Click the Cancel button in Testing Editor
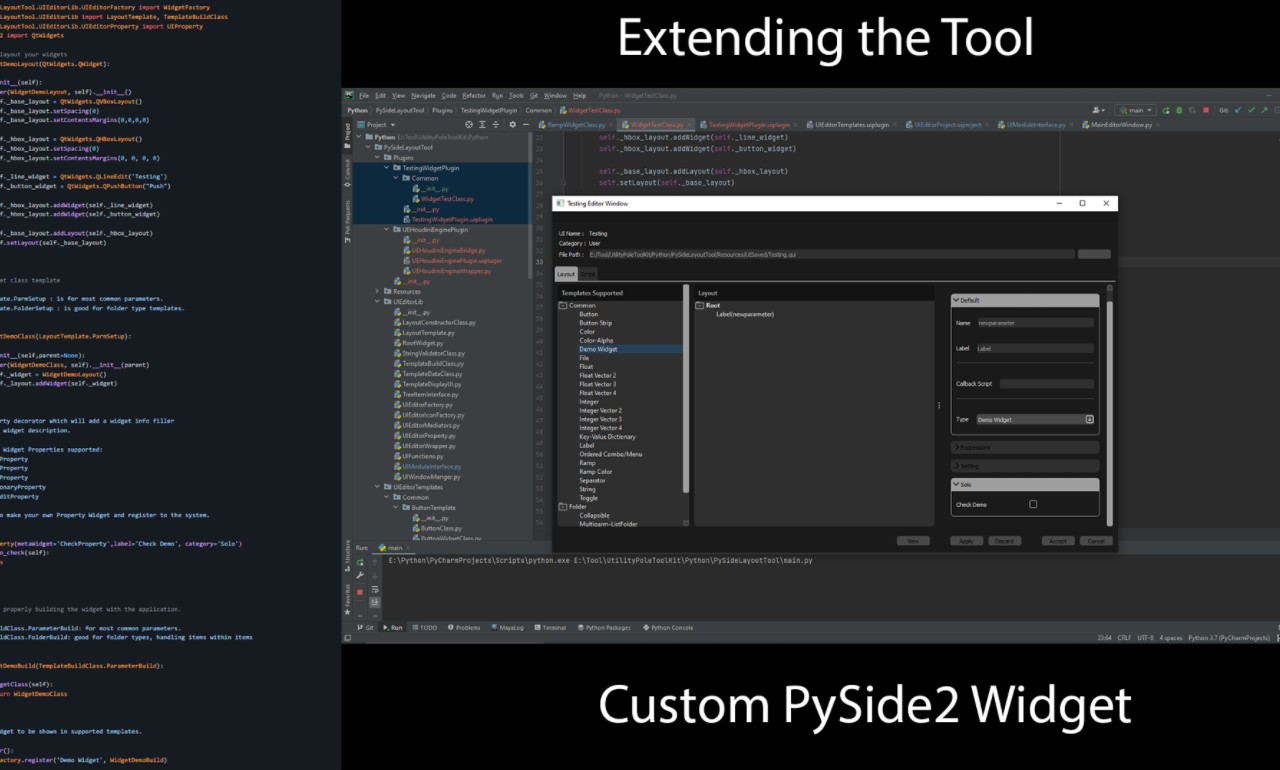Image resolution: width=1280 pixels, height=770 pixels. [1096, 541]
